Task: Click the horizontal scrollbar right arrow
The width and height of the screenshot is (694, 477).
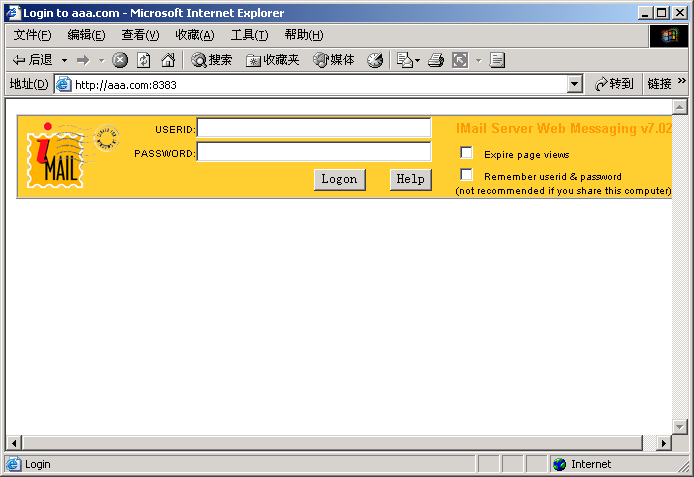Action: [x=663, y=443]
